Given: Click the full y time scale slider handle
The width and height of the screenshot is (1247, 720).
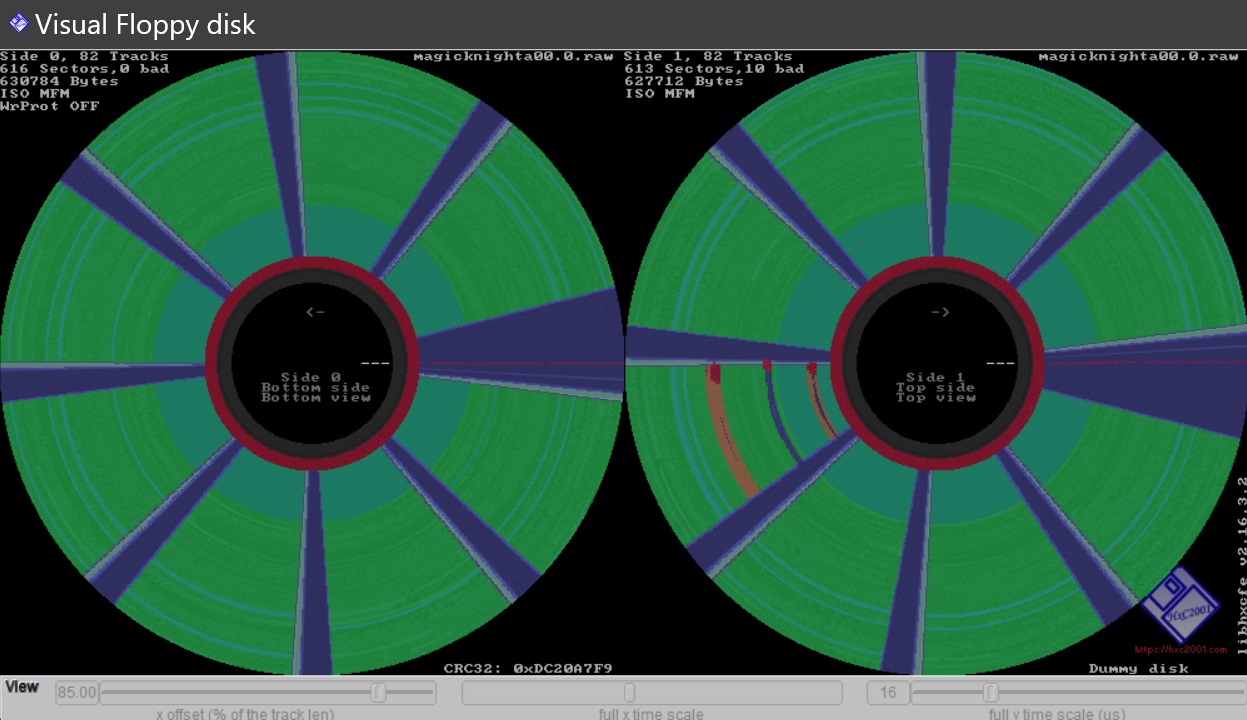Looking at the screenshot, I should coord(990,693).
